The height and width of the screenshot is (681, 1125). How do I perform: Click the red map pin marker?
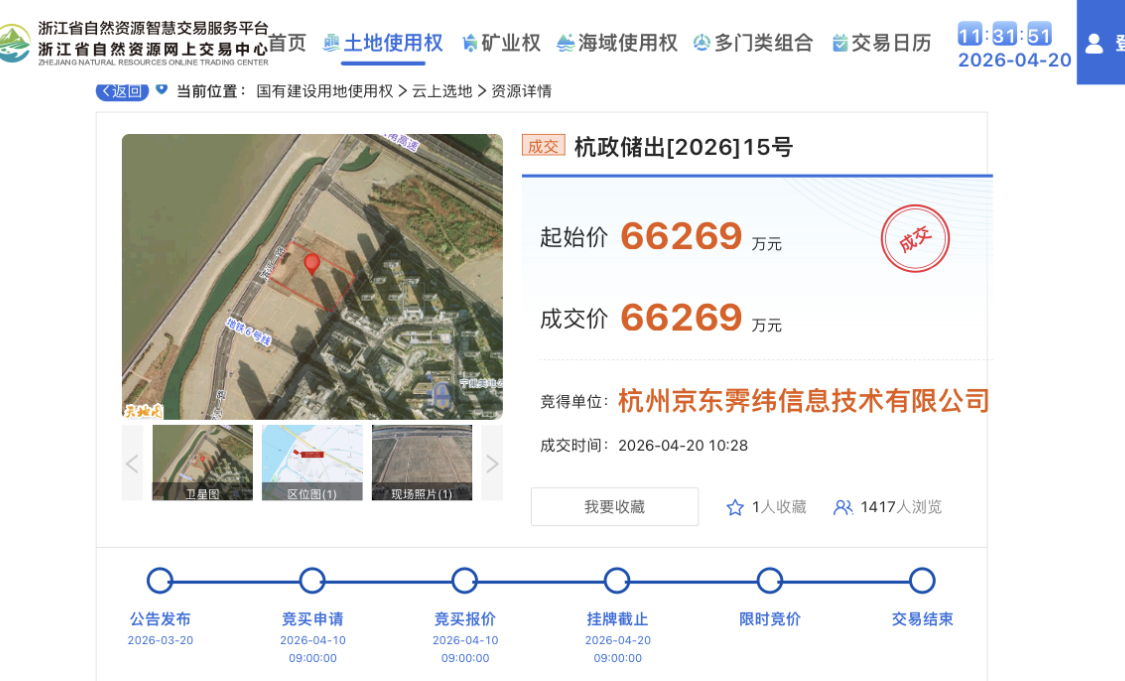pos(312,264)
